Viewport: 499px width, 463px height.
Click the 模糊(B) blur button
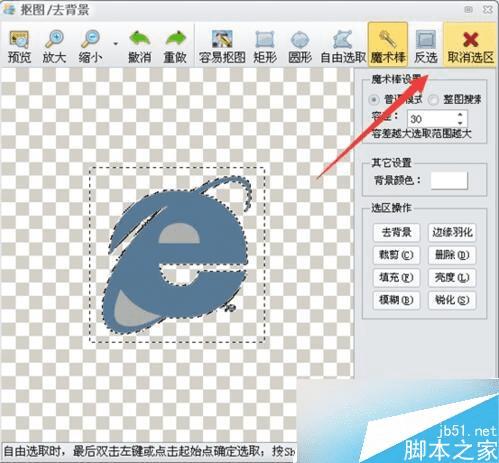396,300
